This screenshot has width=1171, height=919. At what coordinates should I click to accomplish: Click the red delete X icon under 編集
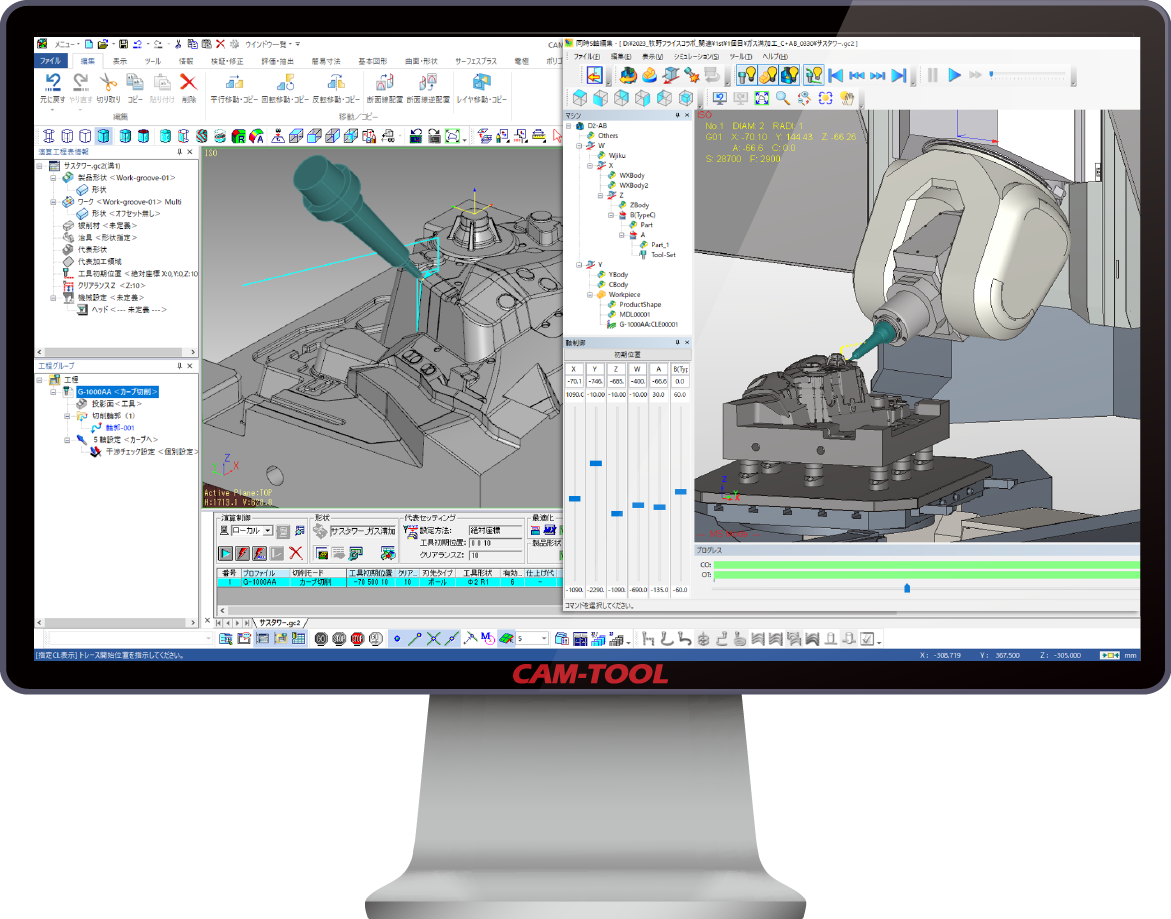[189, 82]
